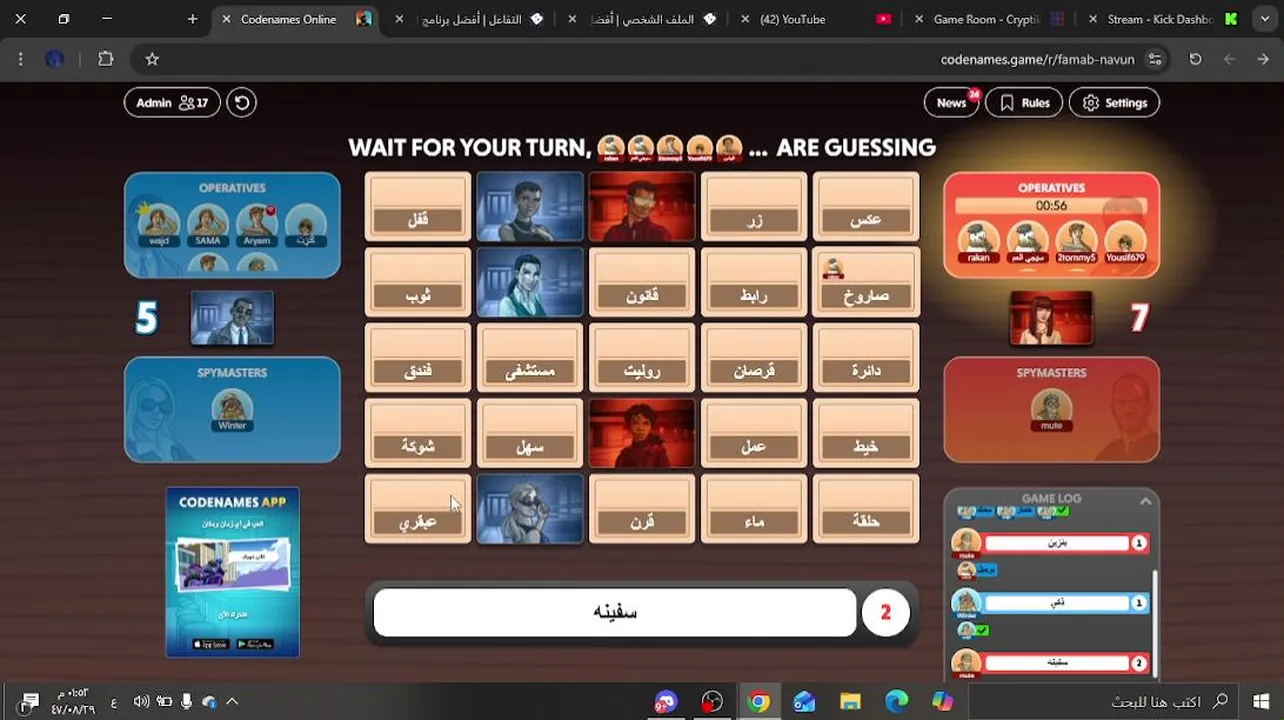Open the browser extensions puzzle icon

coord(106,59)
